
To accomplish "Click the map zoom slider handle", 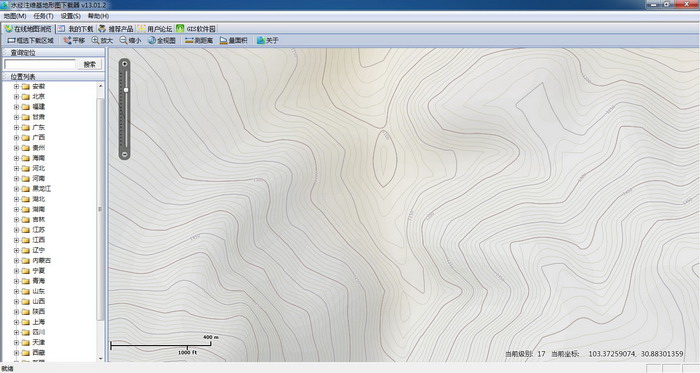I will pos(126,90).
